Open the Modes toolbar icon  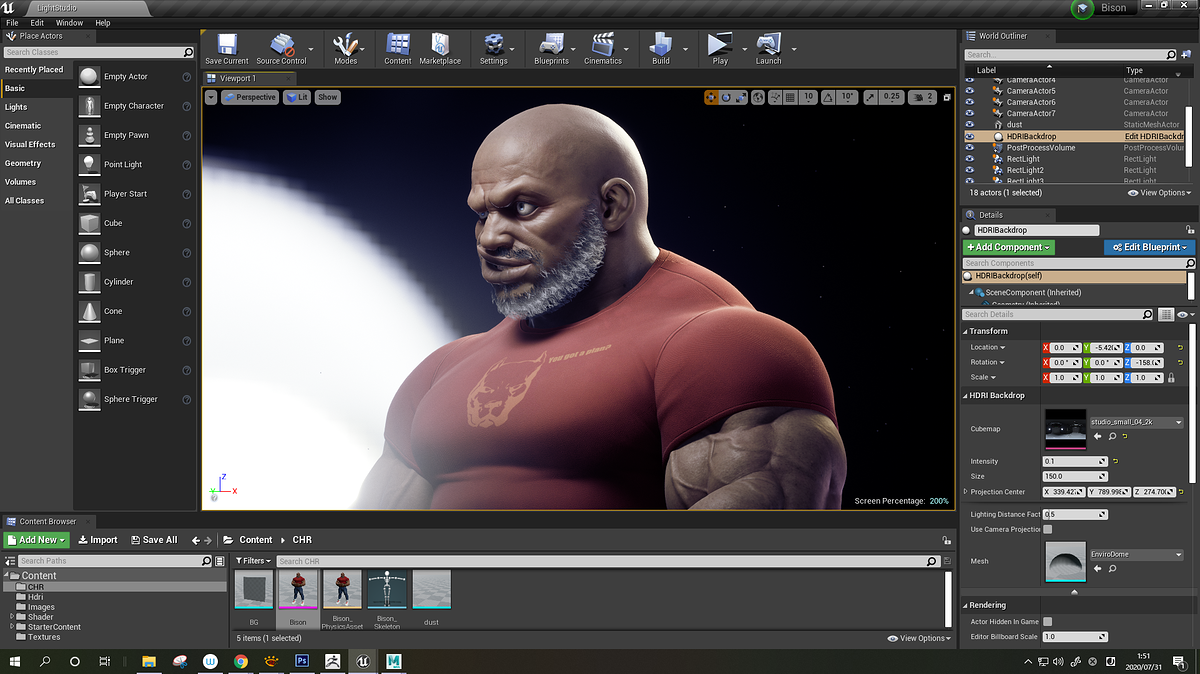(x=345, y=44)
